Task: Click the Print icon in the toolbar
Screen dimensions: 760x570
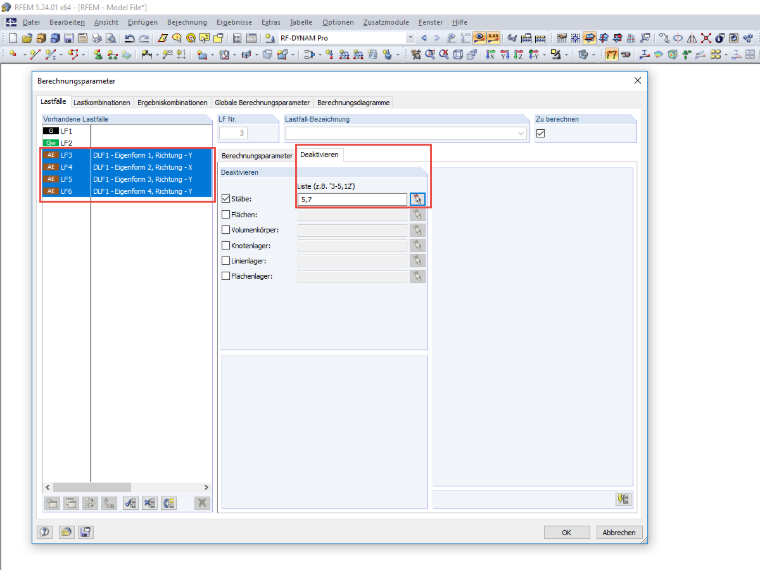Action: click(97, 38)
